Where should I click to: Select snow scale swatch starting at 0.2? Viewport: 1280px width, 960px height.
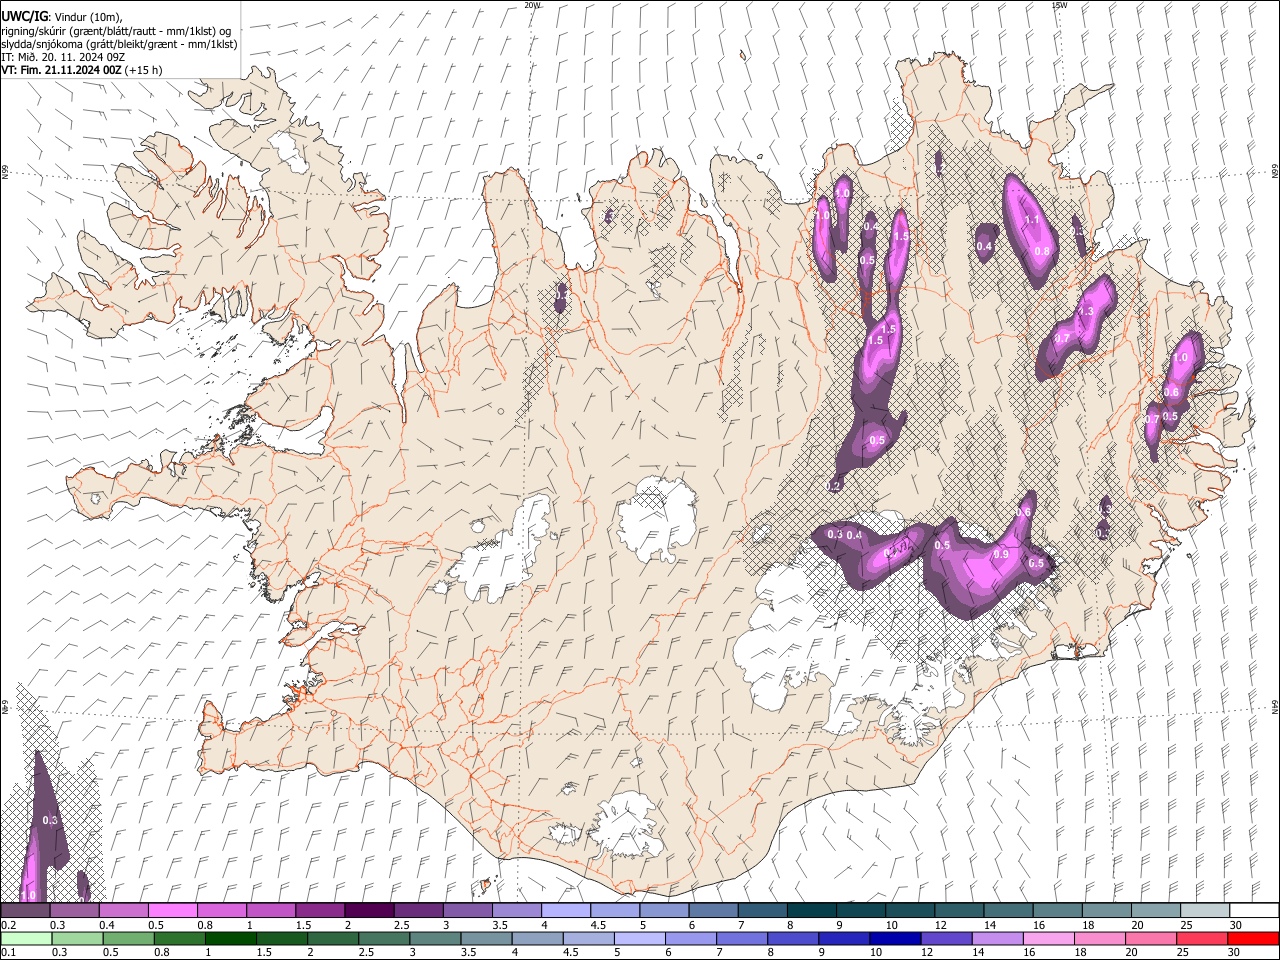25,910
